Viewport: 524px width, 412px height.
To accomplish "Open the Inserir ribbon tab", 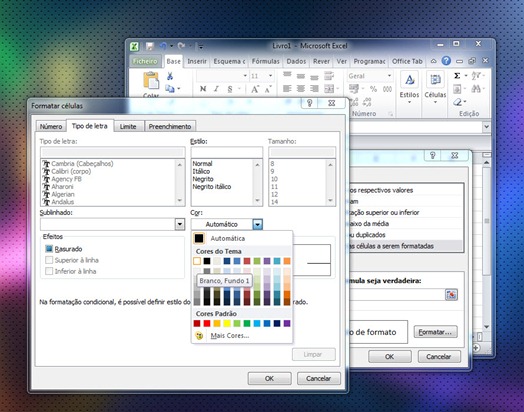I will [197, 61].
